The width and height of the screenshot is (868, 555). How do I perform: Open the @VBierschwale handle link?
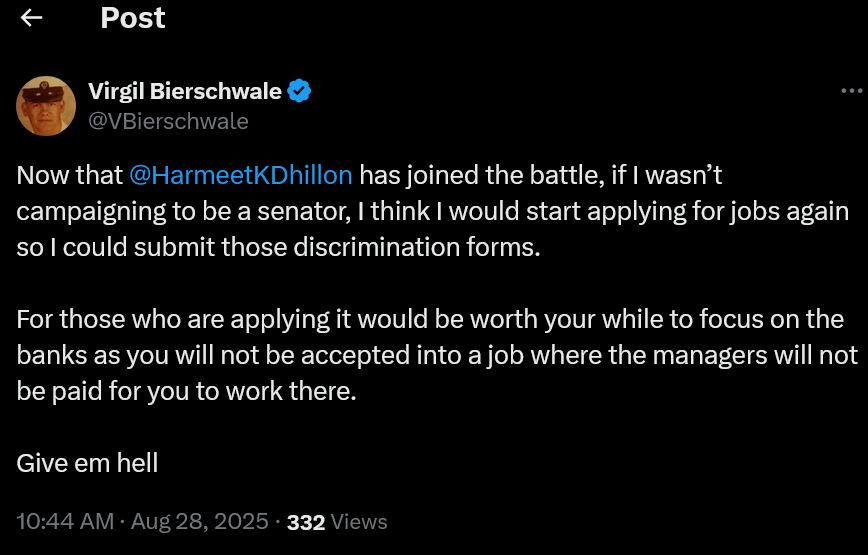coord(168,121)
